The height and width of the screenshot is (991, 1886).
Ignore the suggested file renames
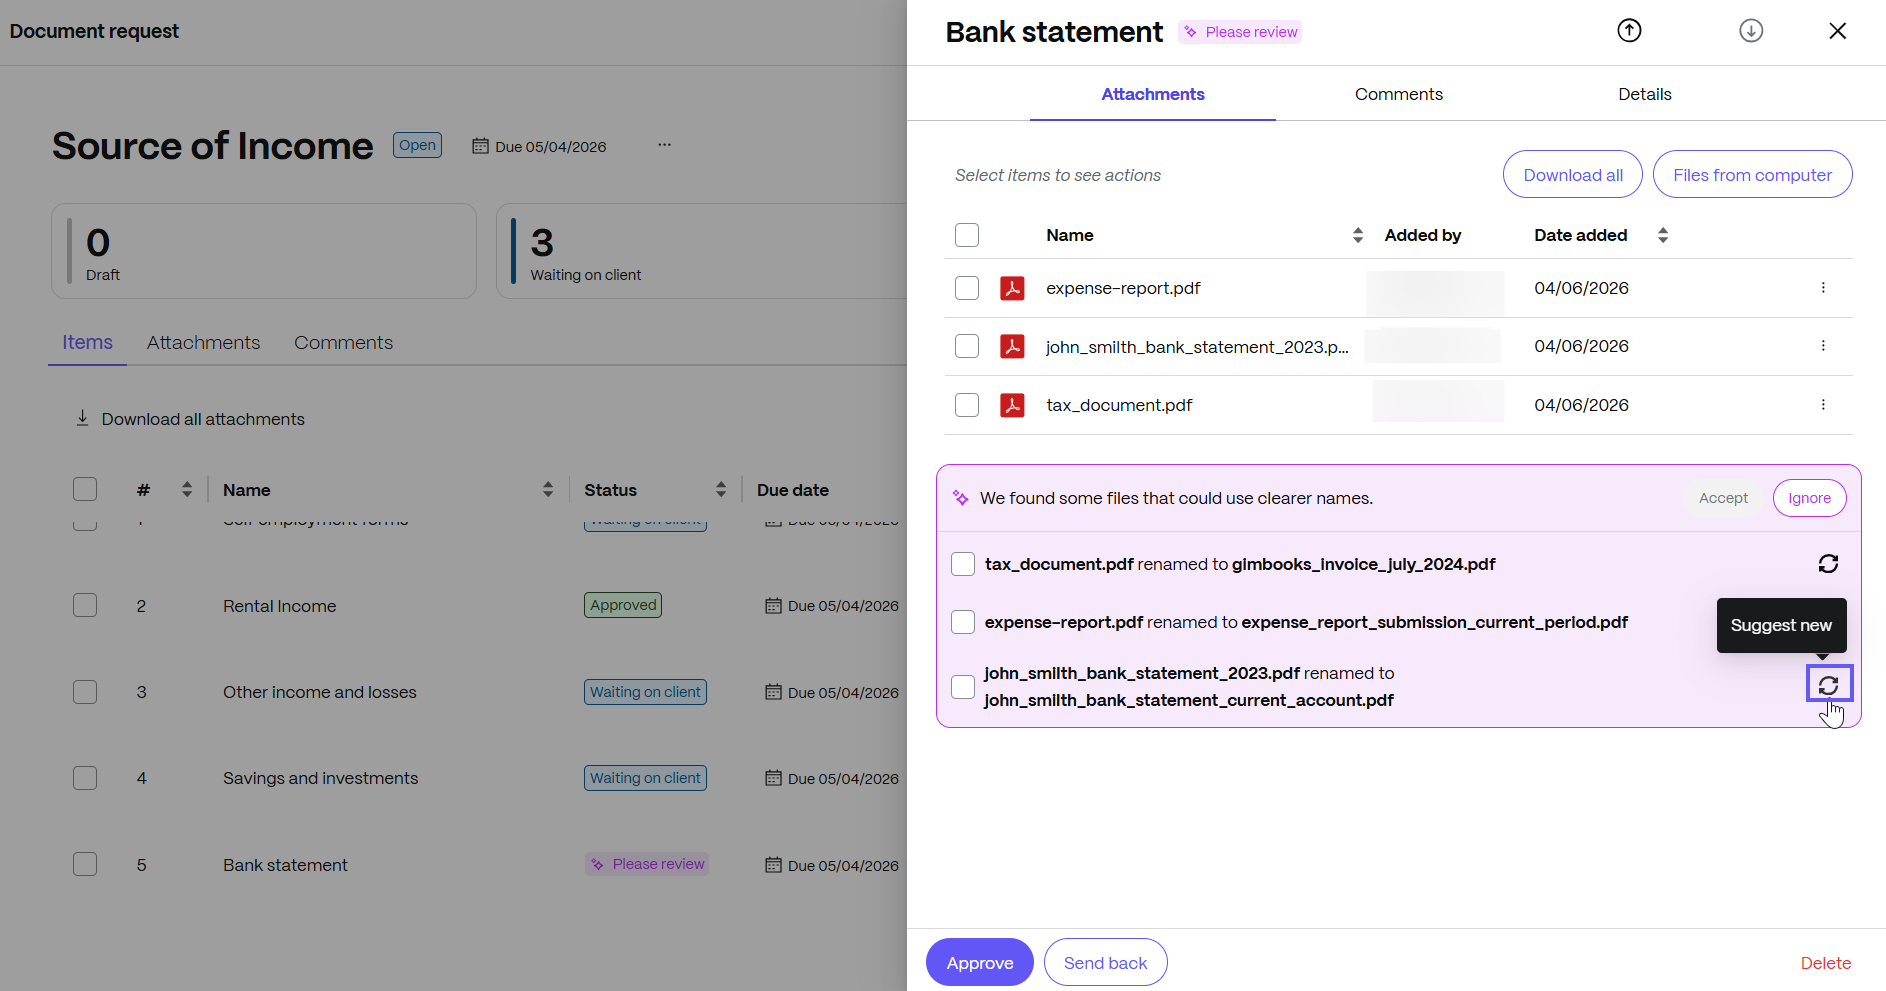click(1809, 497)
